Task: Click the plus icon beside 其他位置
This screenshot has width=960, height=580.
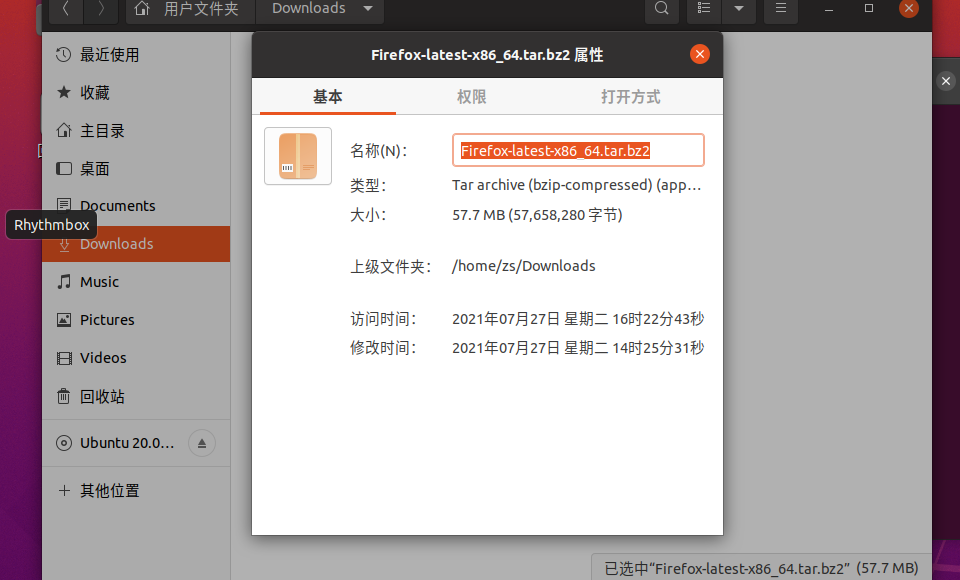Action: click(64, 491)
